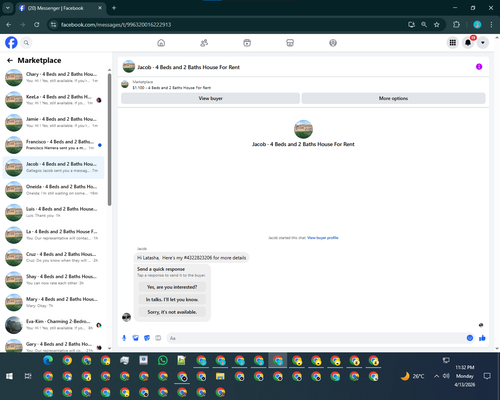Screen dimensions: 500x400
Task: Go back with the Marketplace arrow
Action: coord(10,60)
